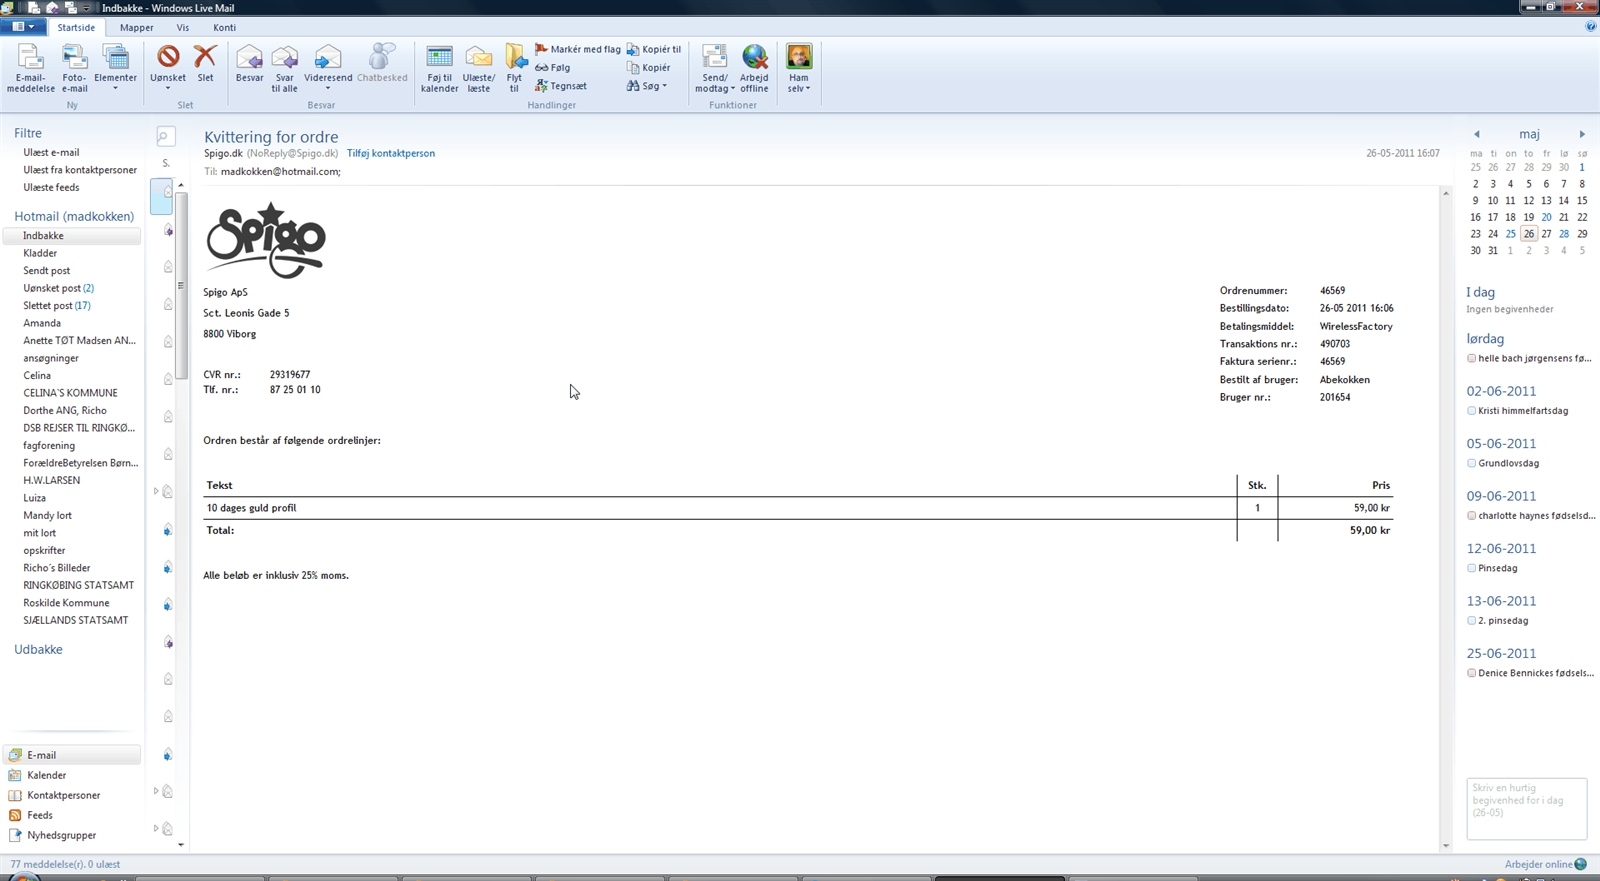The image size is (1600, 881).
Task: Click Svar til alle icon
Action: [x=285, y=59]
